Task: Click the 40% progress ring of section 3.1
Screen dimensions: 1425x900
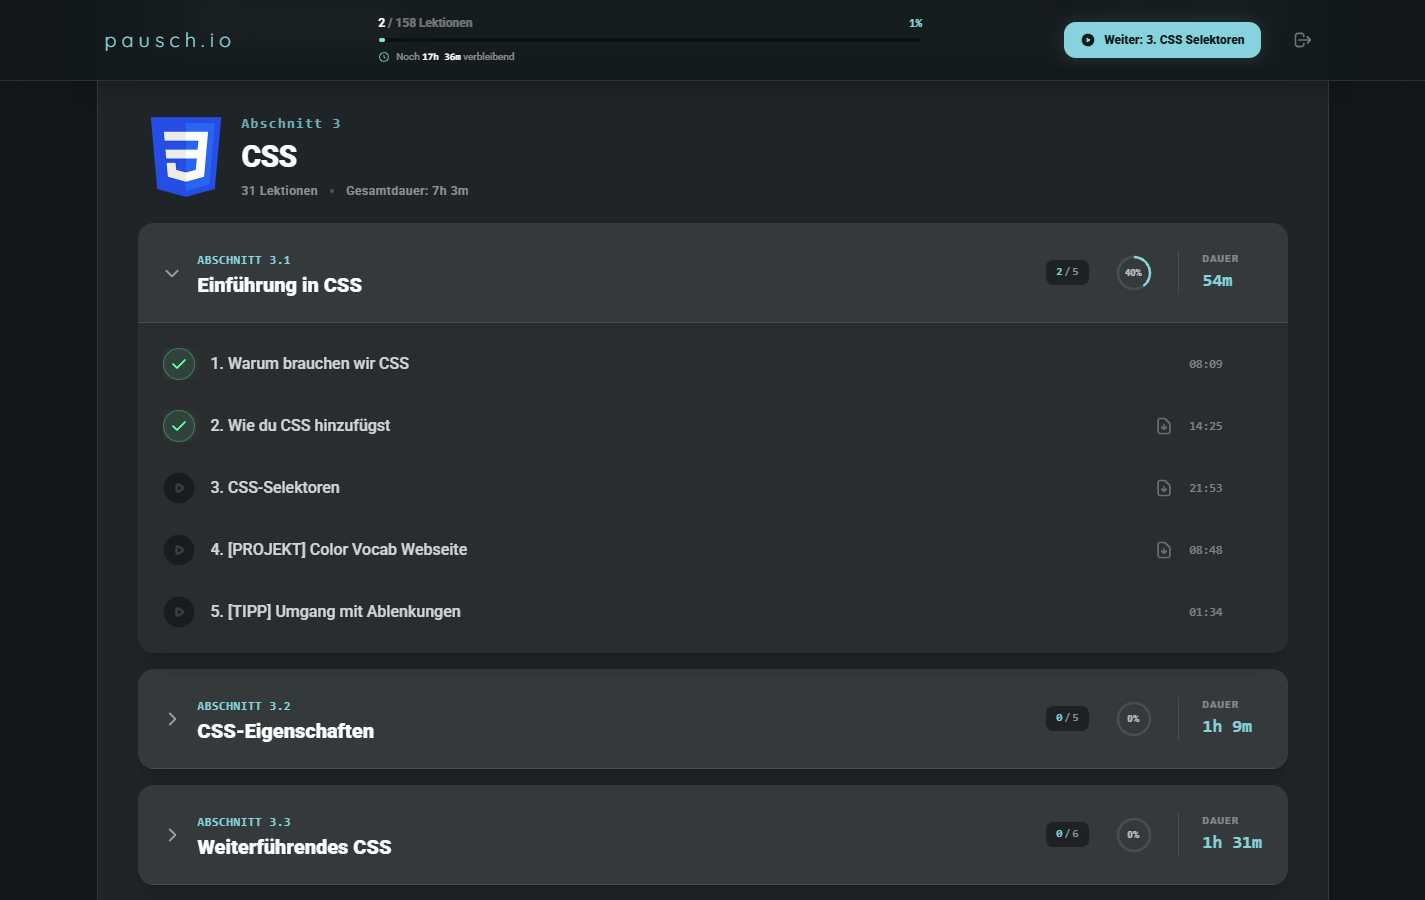Action: (1134, 273)
